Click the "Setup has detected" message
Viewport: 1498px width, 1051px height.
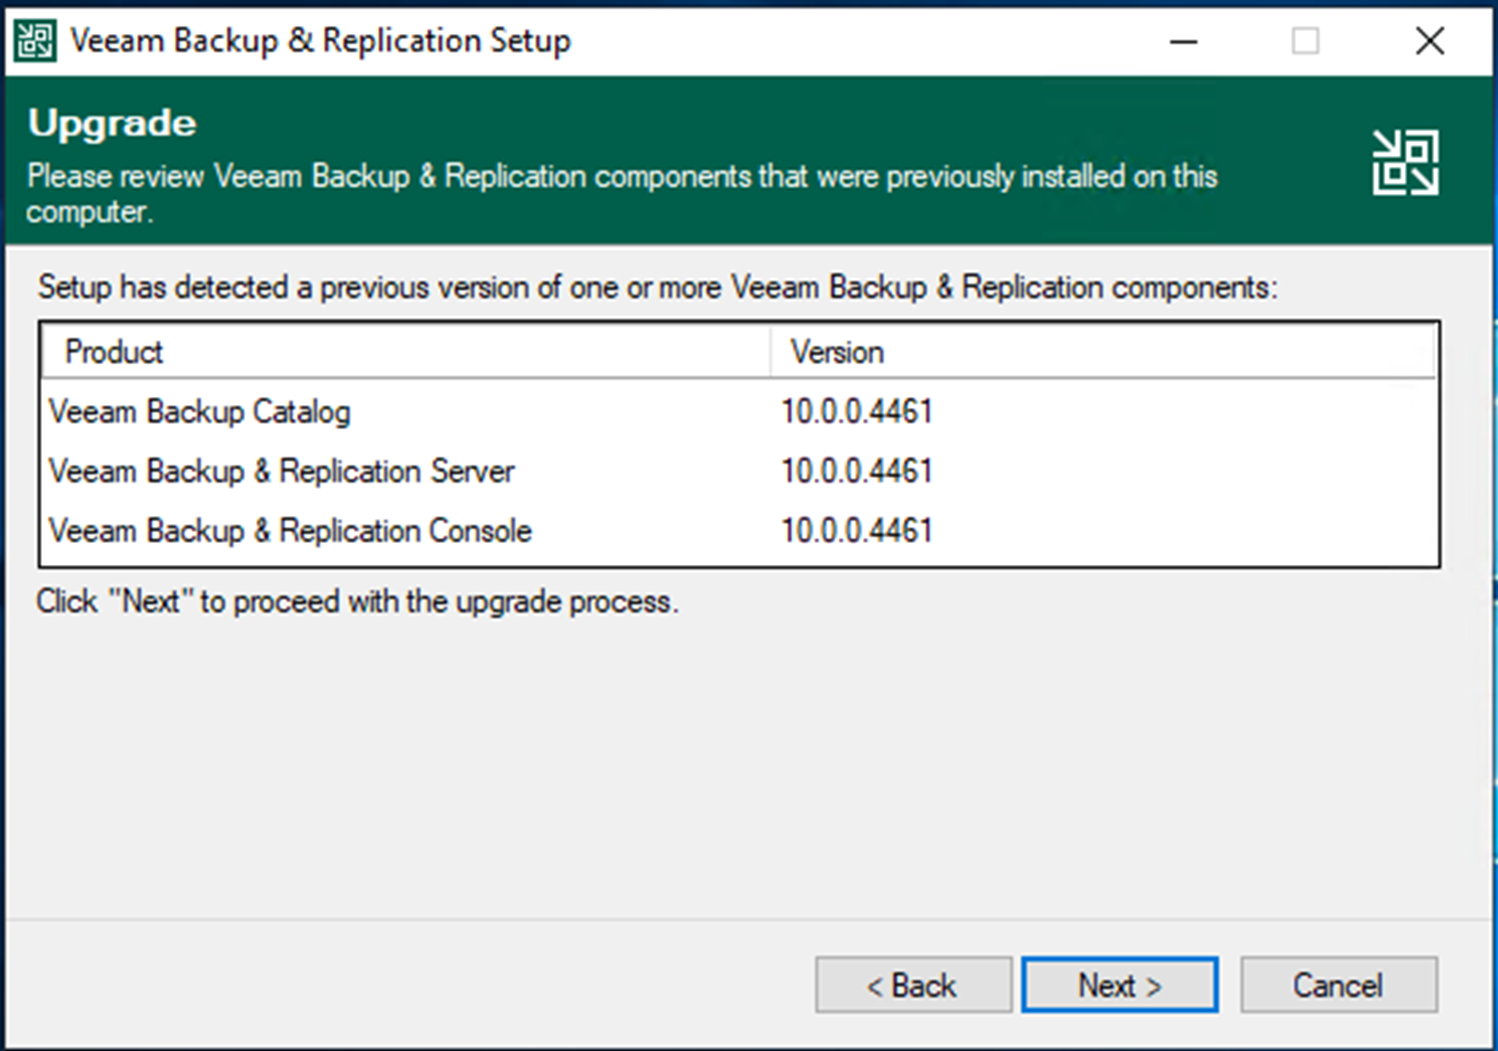tap(657, 288)
